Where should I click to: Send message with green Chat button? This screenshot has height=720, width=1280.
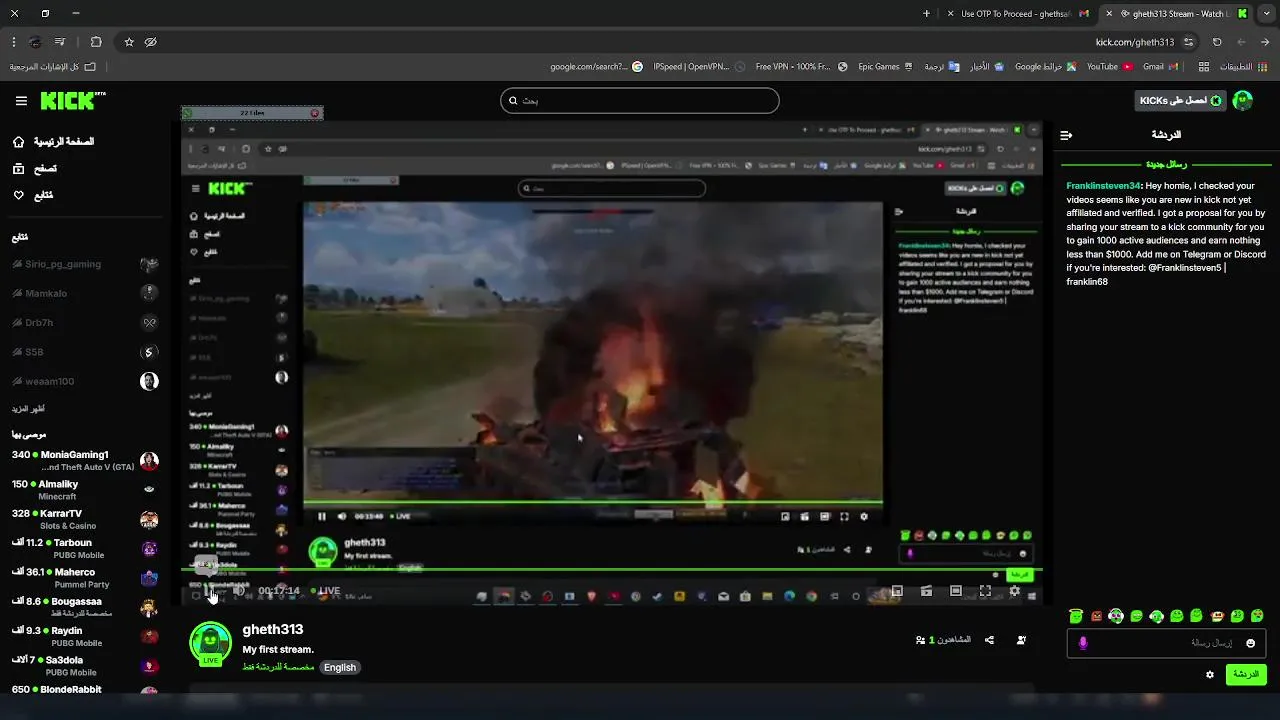pyautogui.click(x=1246, y=674)
